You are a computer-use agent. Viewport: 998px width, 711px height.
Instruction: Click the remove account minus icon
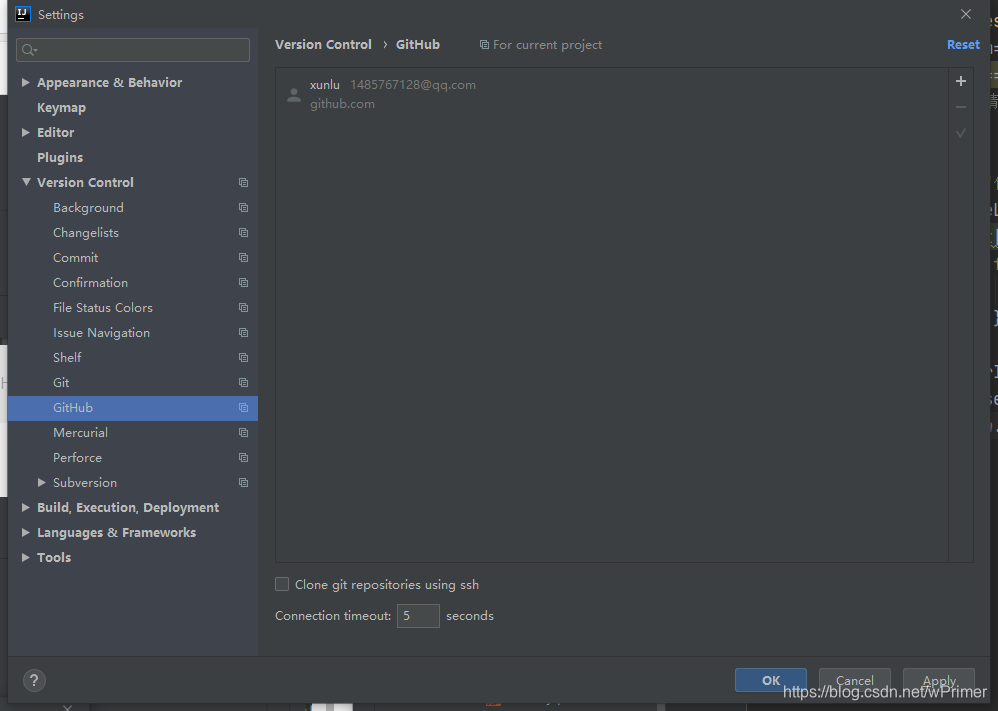click(960, 107)
